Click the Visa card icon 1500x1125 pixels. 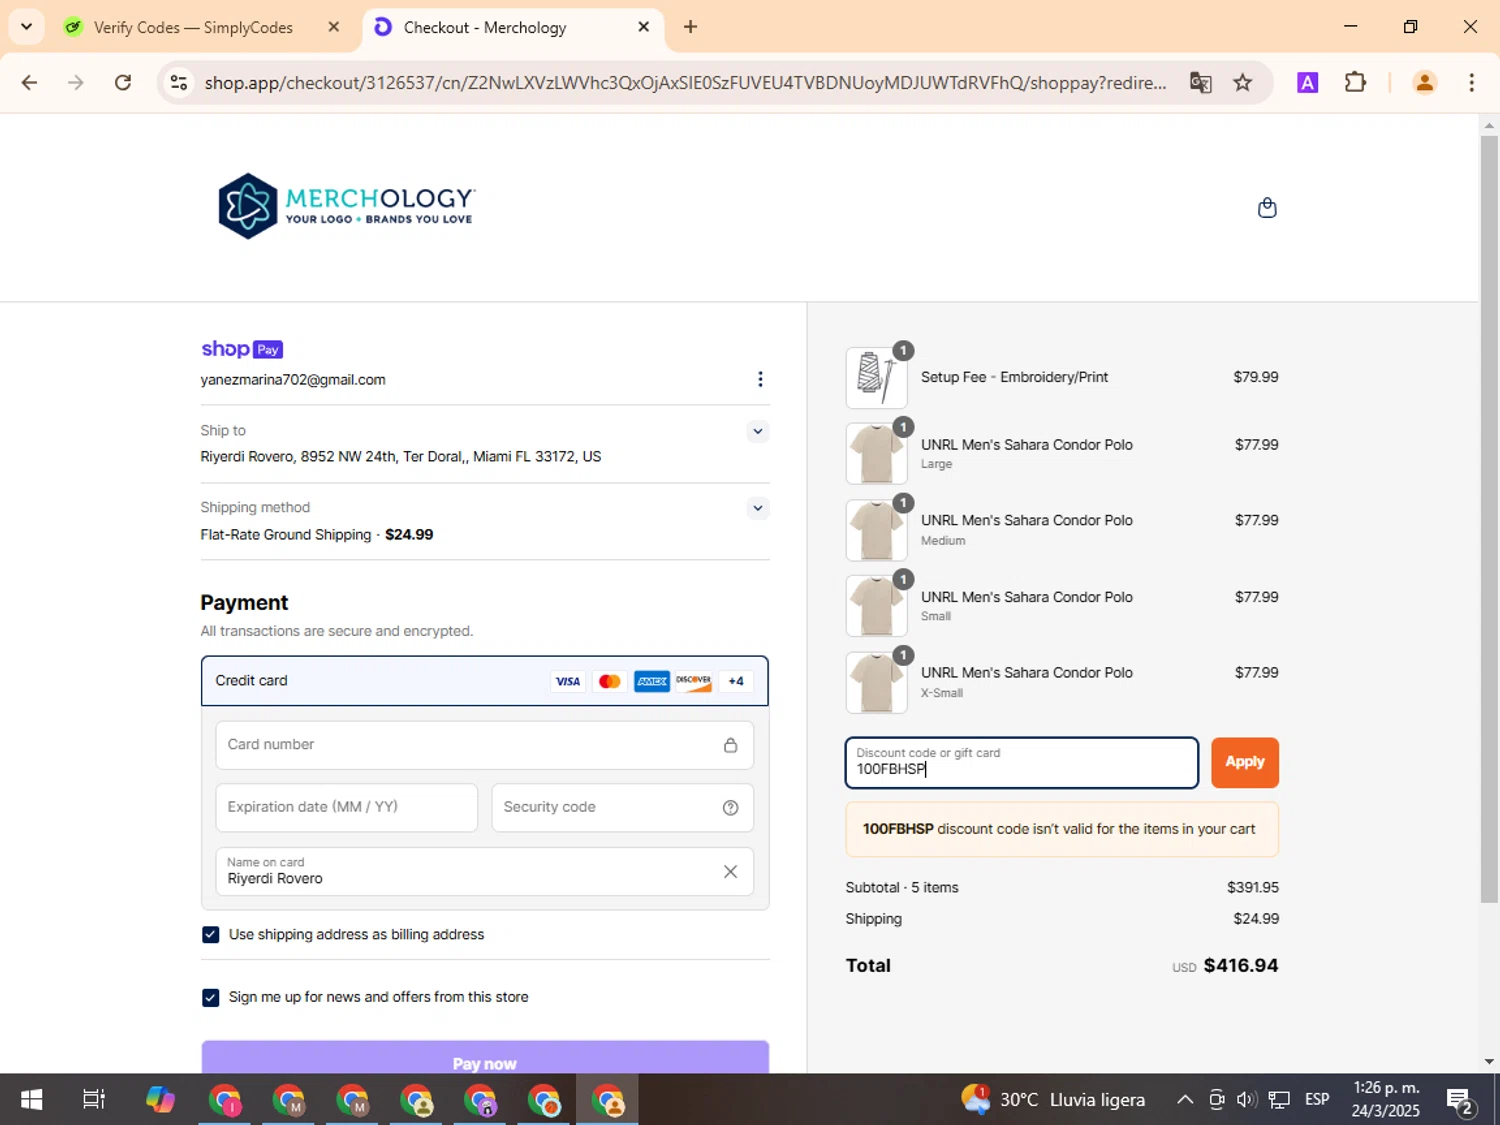pyautogui.click(x=568, y=681)
